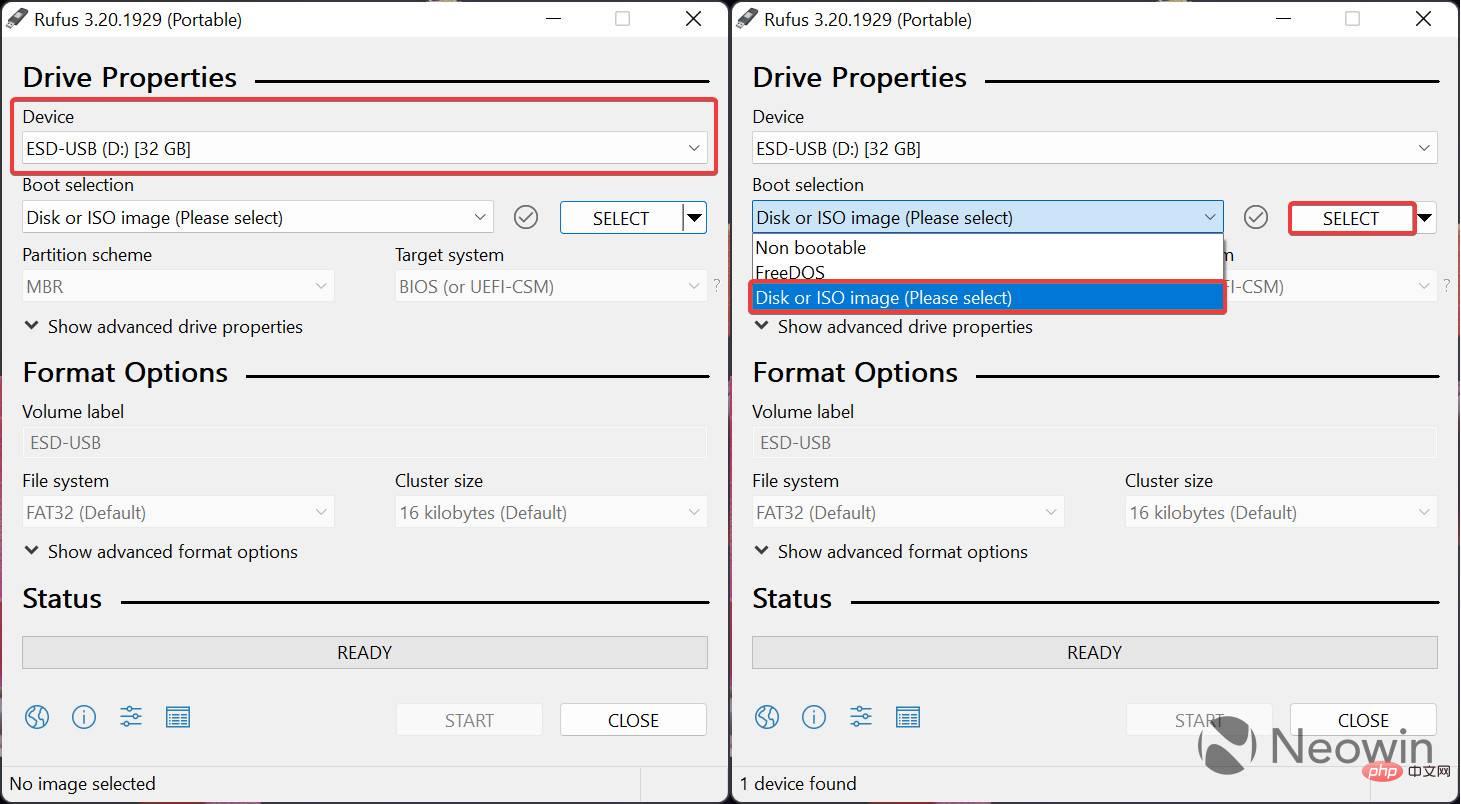
Task: Click CLOSE button in right window
Action: pyautogui.click(x=1363, y=720)
